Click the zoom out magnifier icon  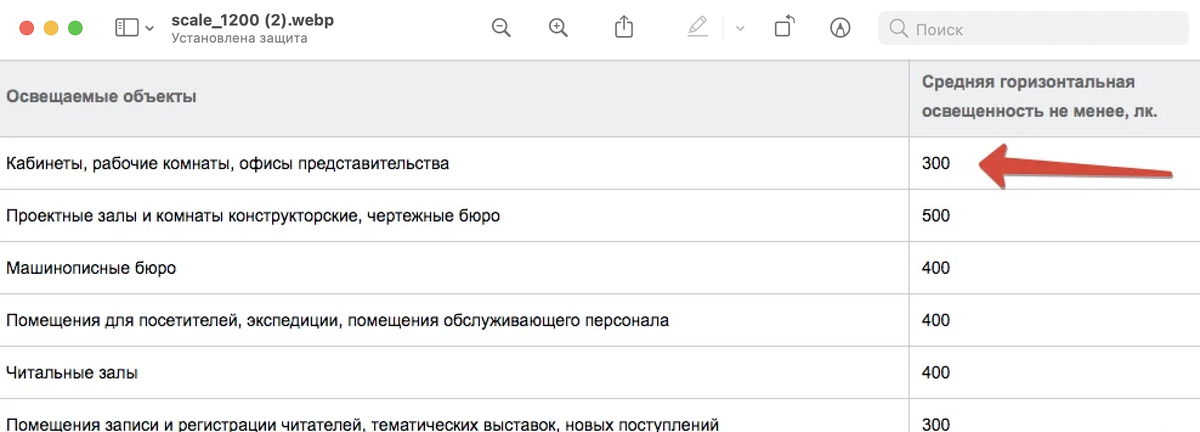pos(501,28)
